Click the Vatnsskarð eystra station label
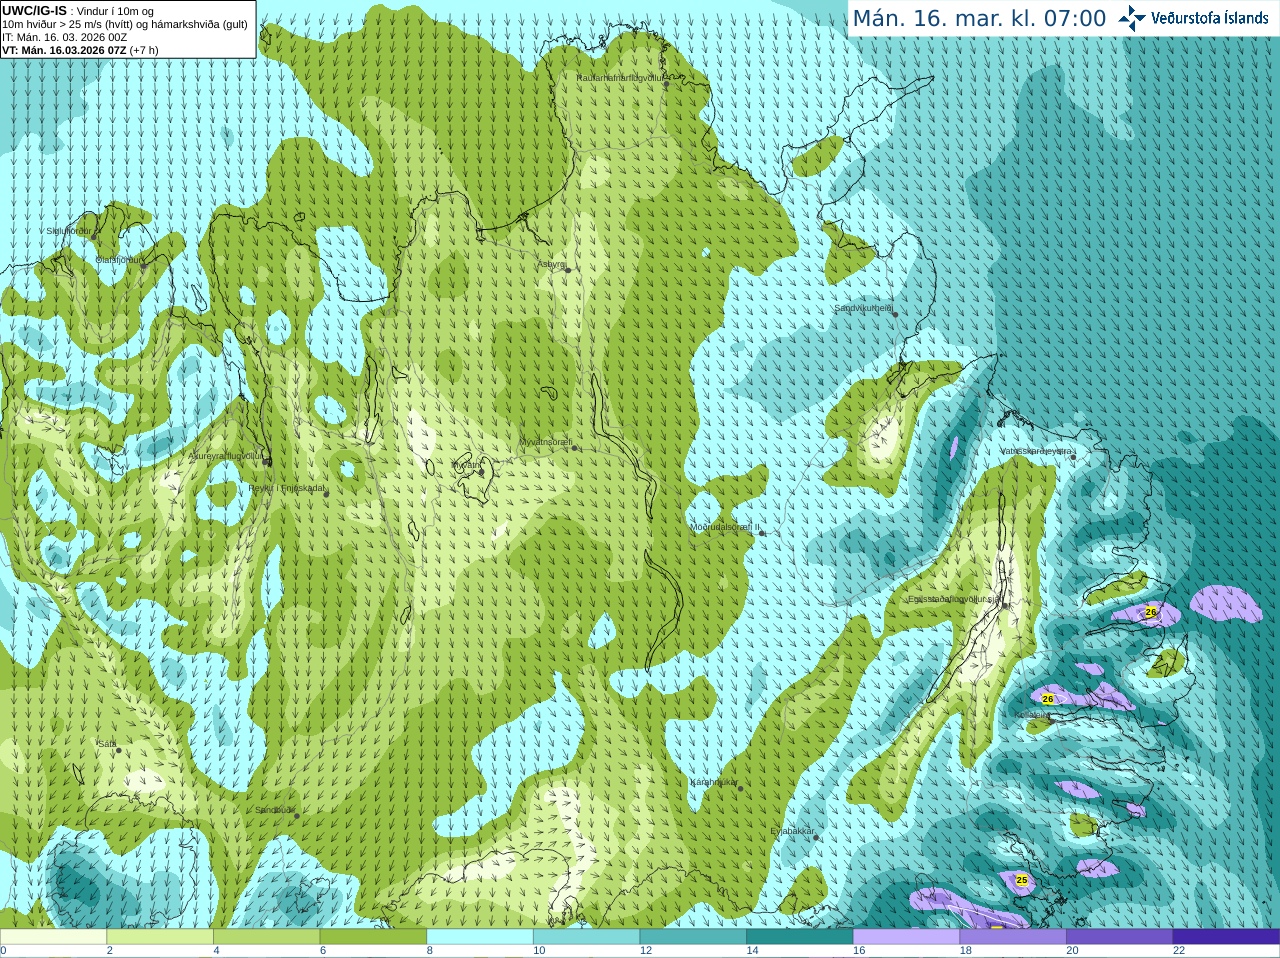This screenshot has height=958, width=1280. 1036,451
